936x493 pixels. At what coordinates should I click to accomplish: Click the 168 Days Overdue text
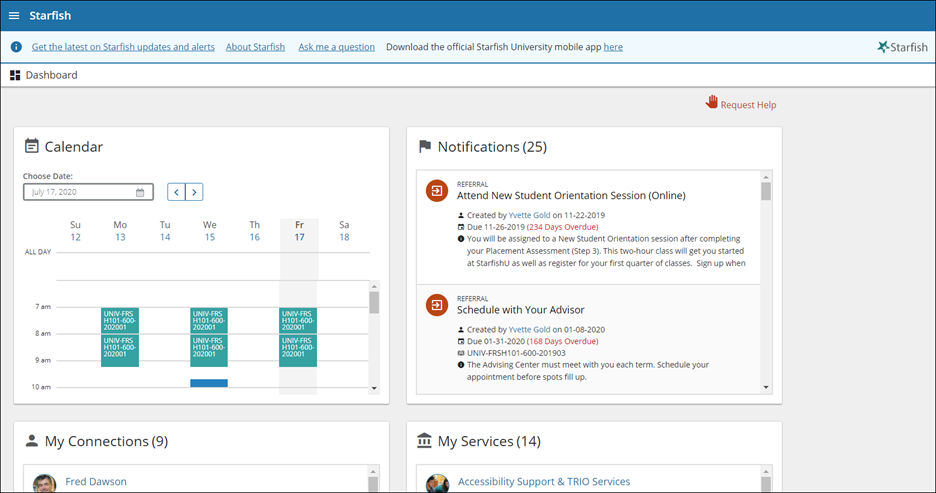pos(562,341)
